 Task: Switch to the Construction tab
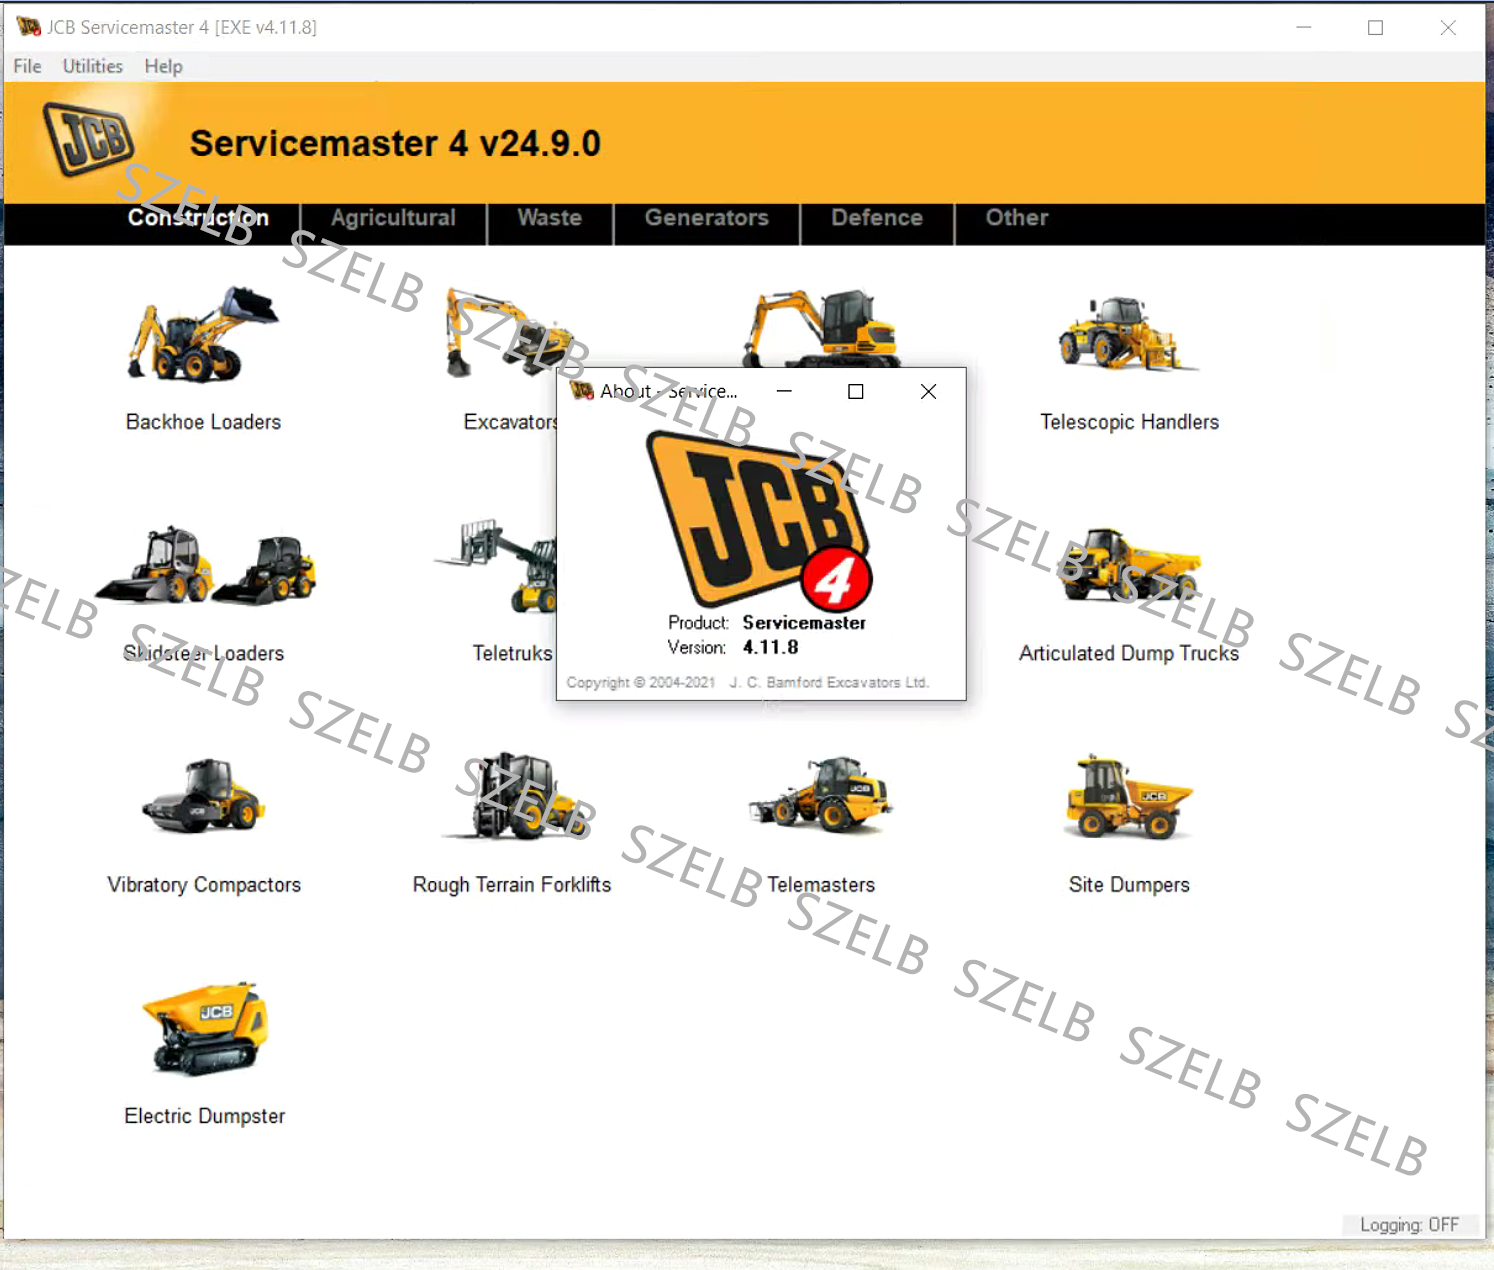point(198,218)
